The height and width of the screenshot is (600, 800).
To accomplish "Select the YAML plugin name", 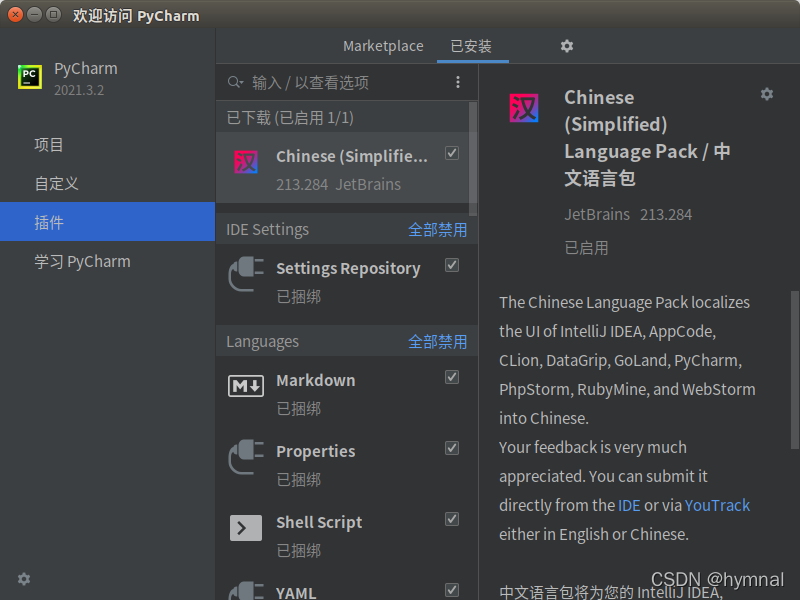I will 296,593.
